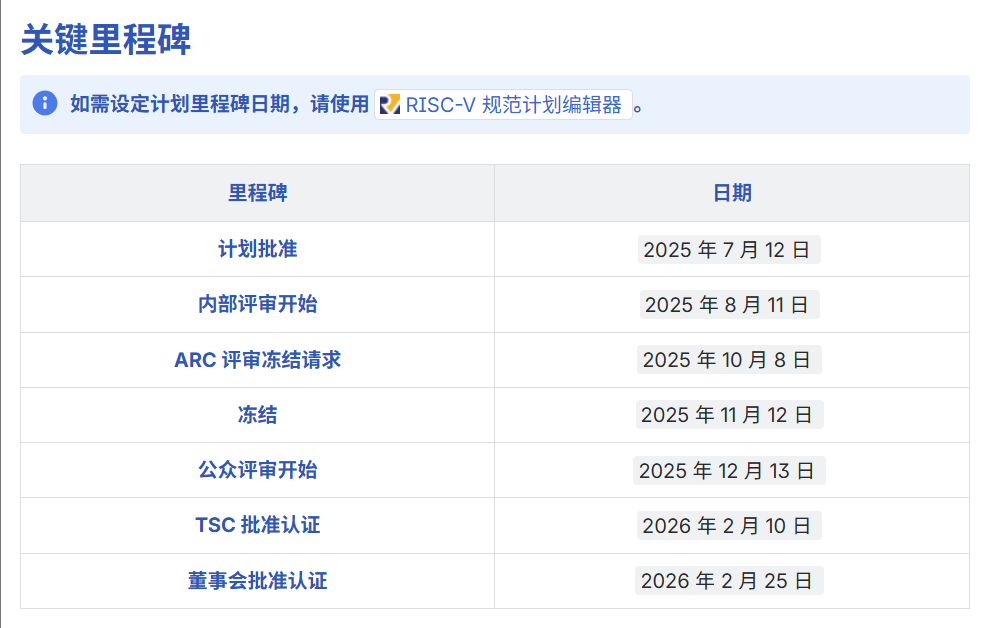Click the 董事会批准认证 milestone

point(257,581)
